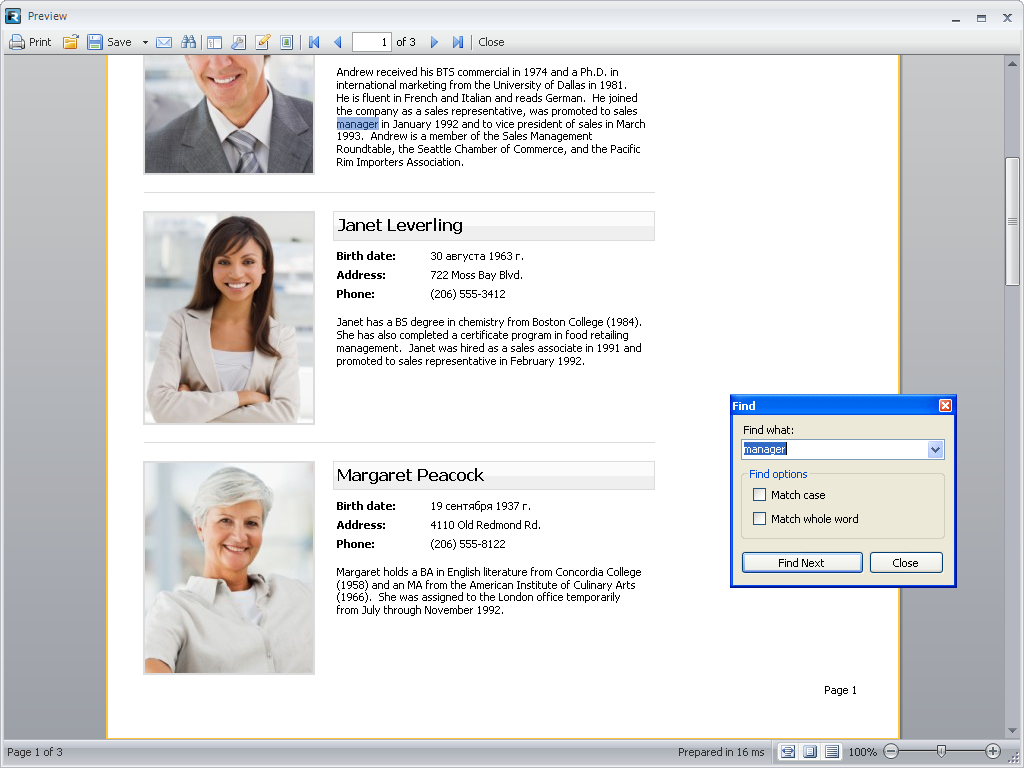The height and width of the screenshot is (768, 1024).
Task: Open the Find what history dropdown
Action: tap(935, 450)
